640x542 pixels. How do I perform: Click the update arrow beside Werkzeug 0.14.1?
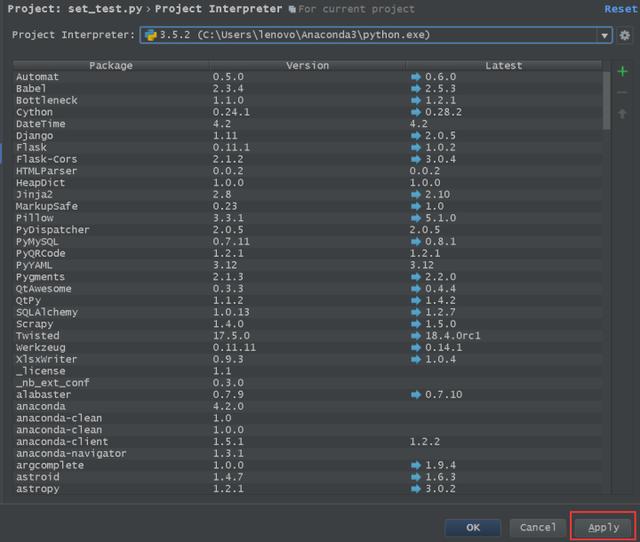click(x=416, y=348)
